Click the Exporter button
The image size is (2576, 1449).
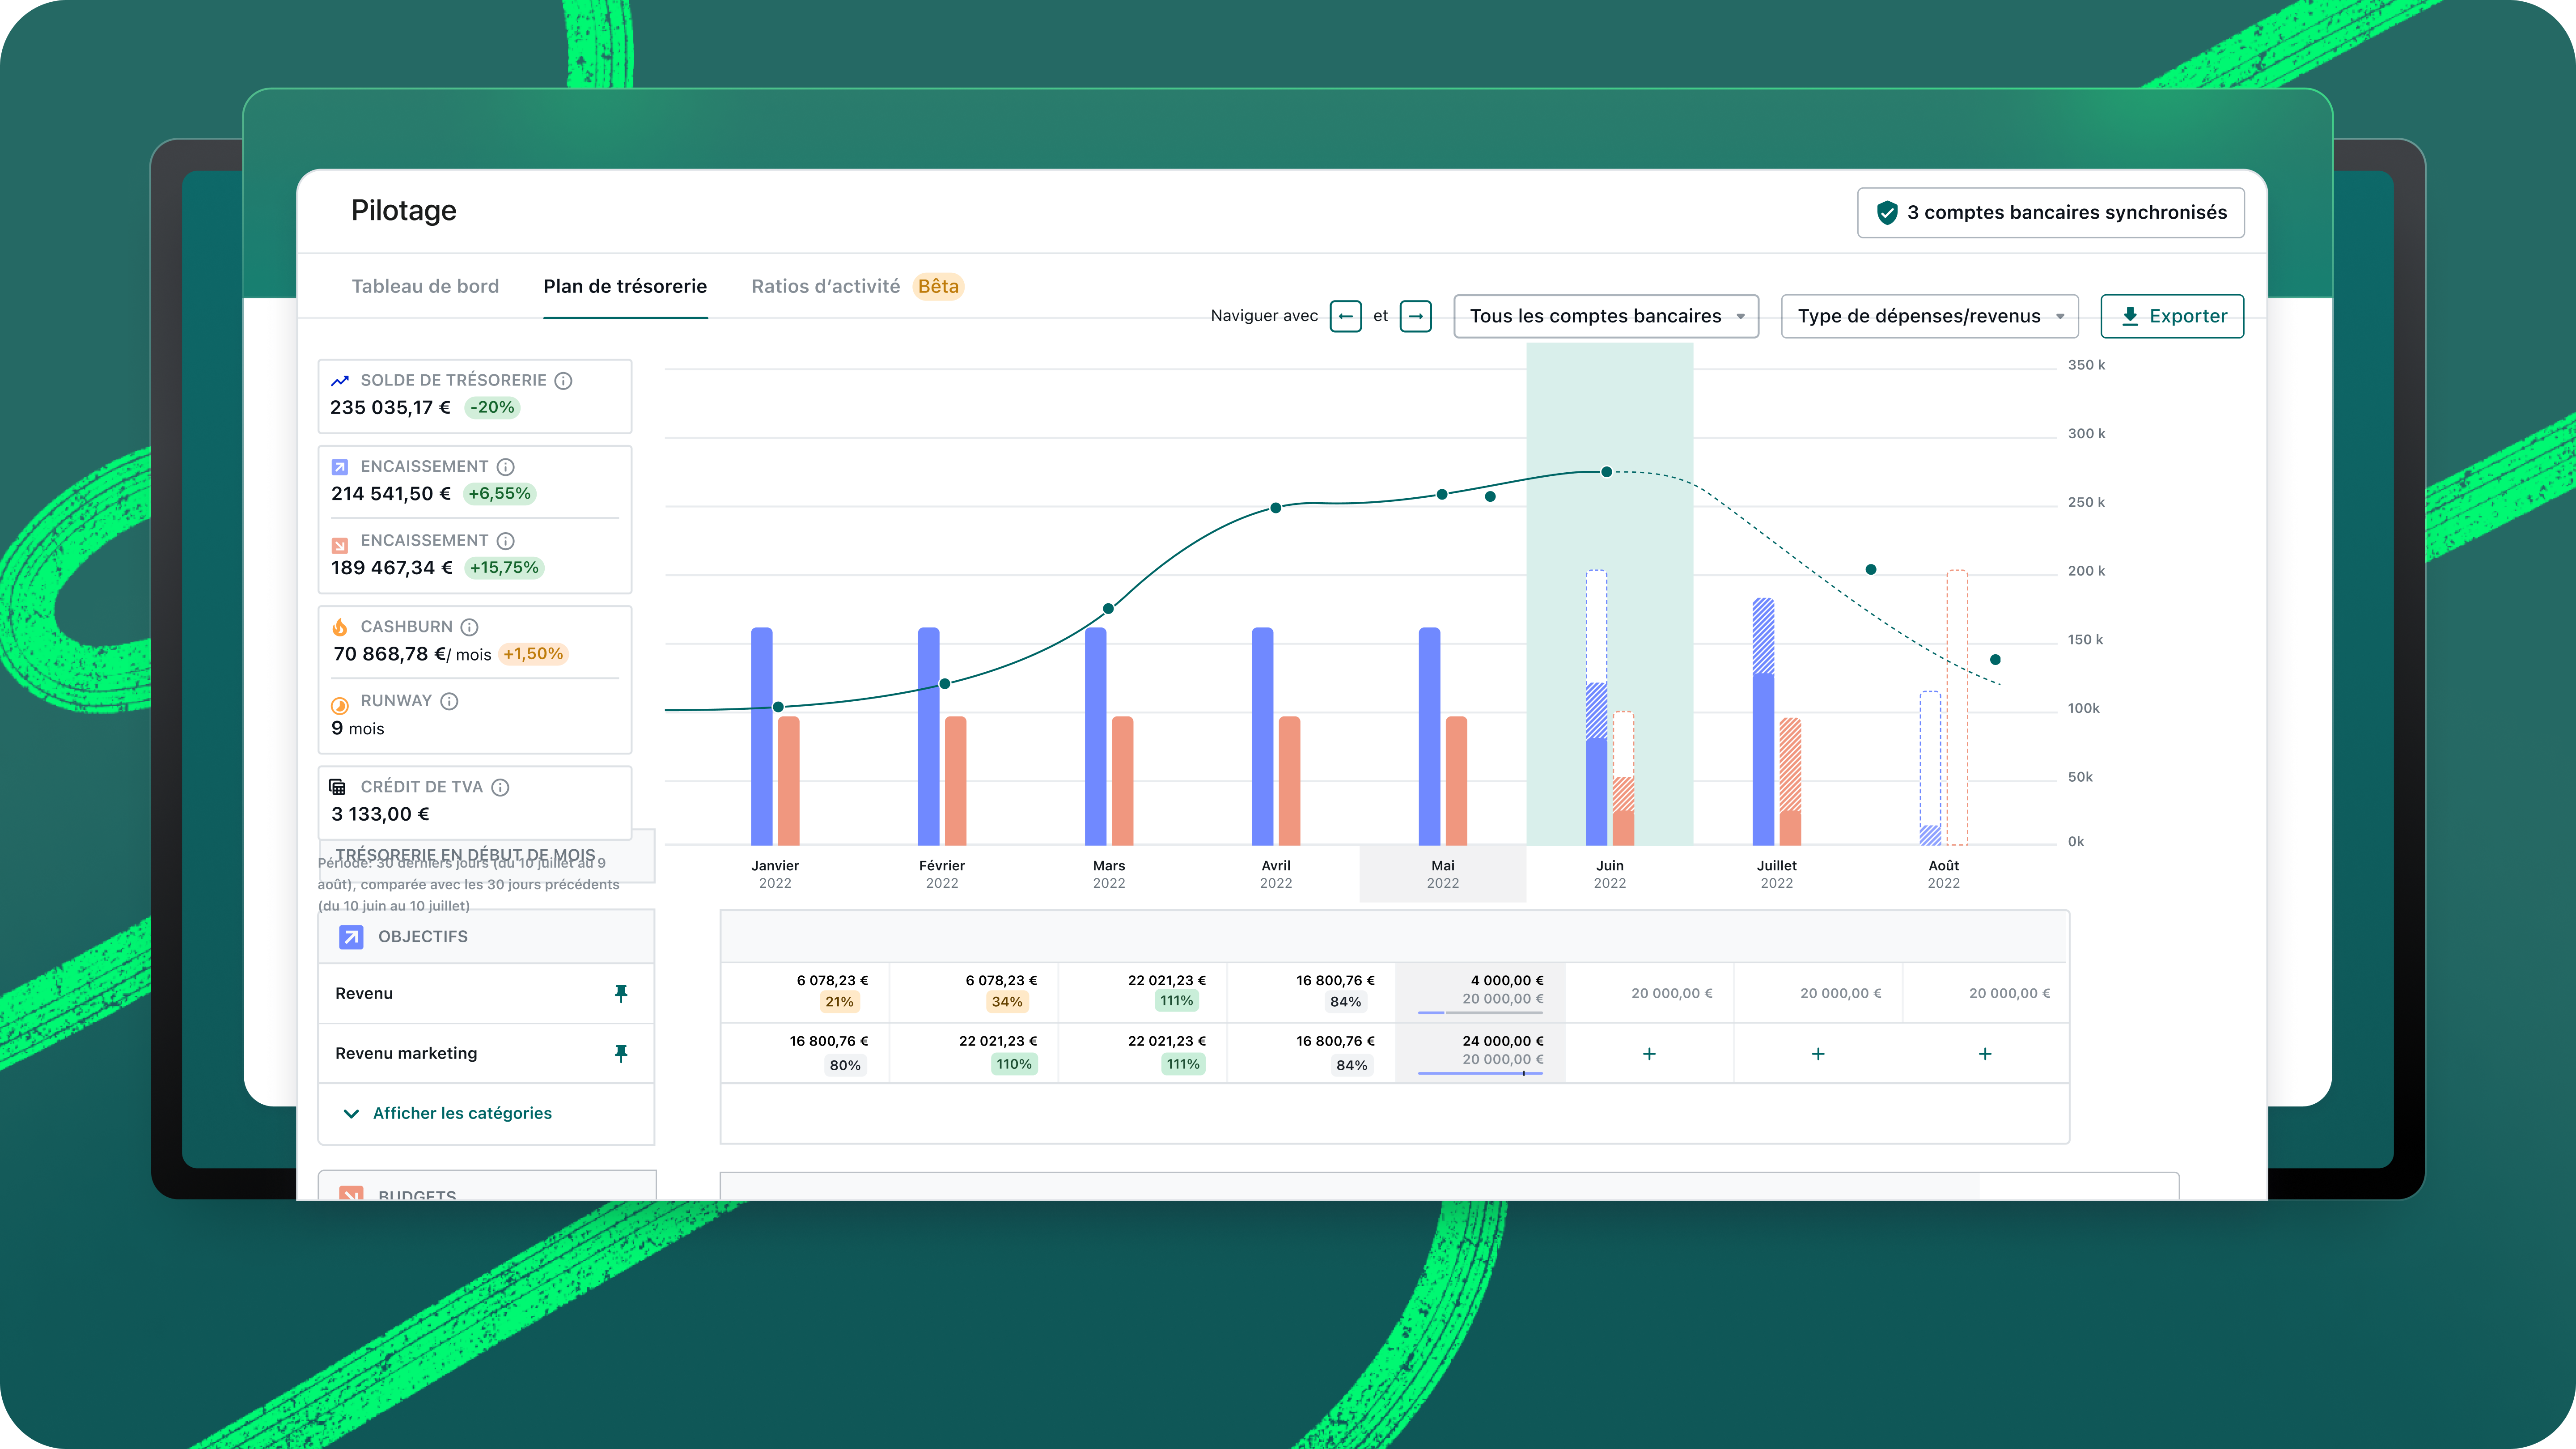[x=2172, y=316]
